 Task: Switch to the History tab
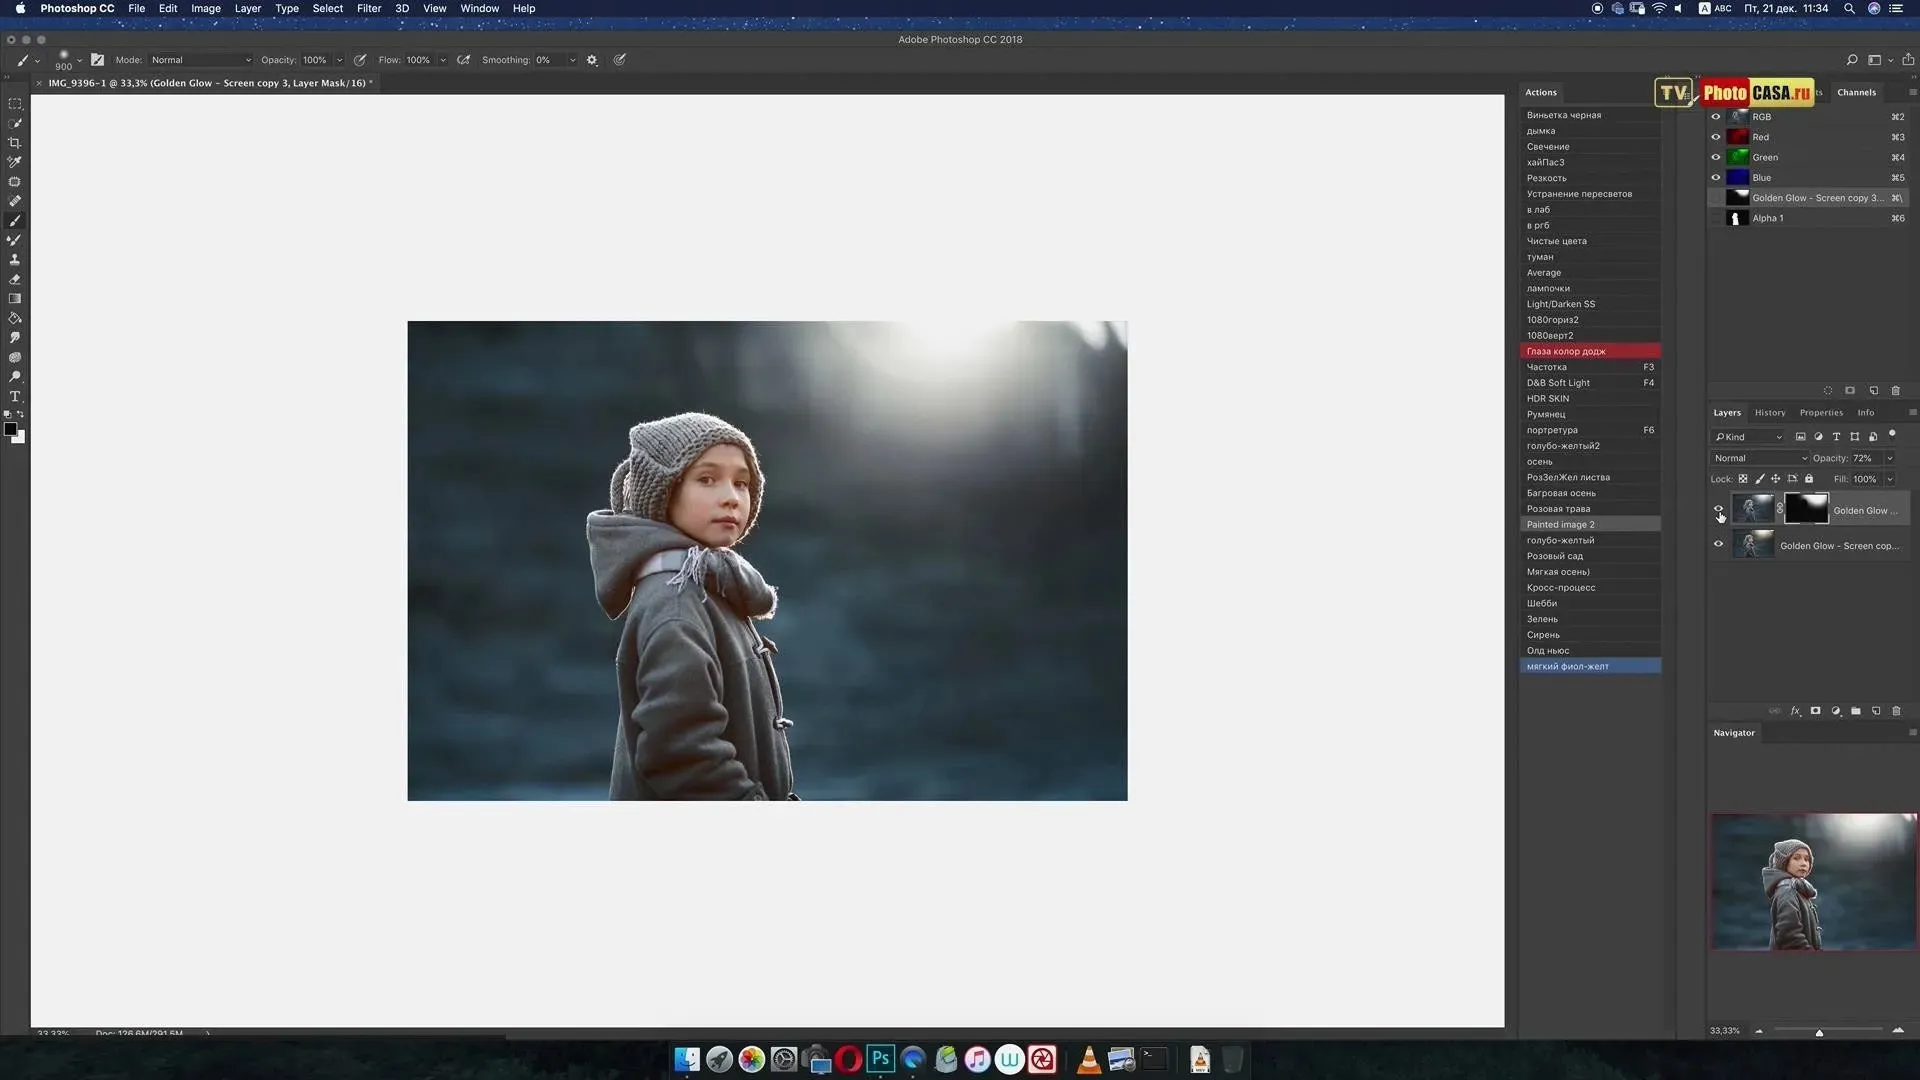pyautogui.click(x=1769, y=412)
